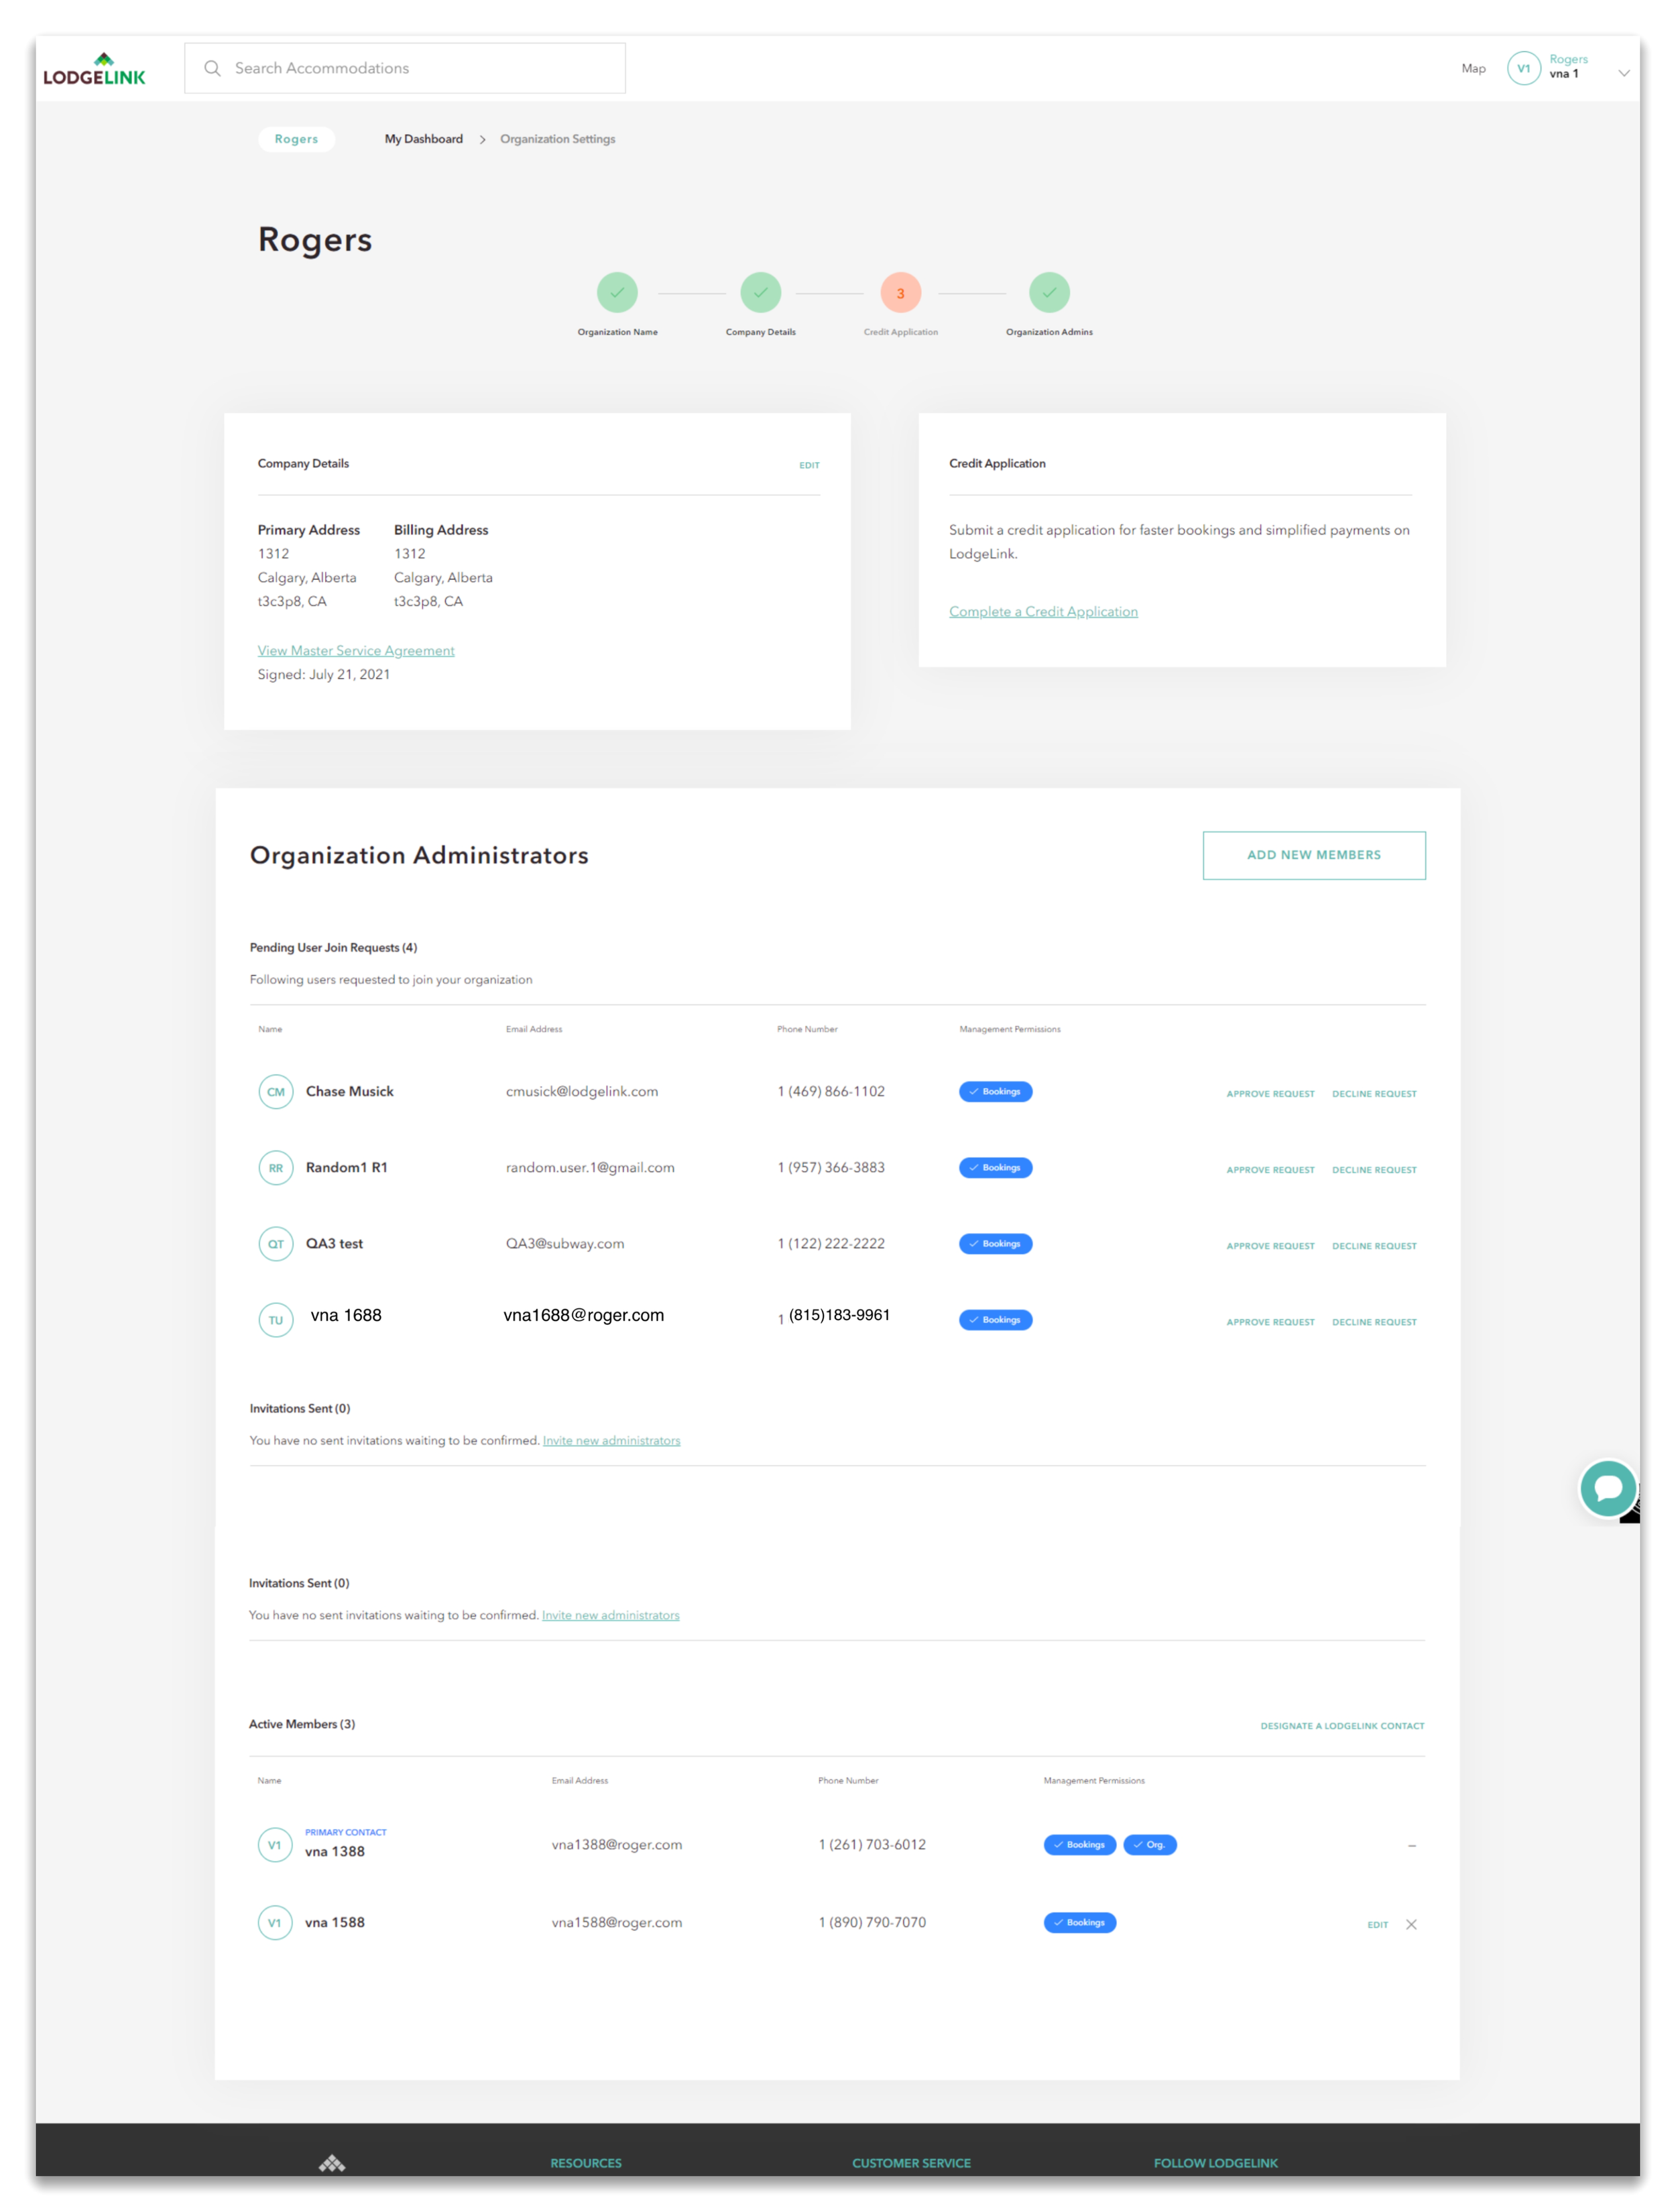Approve request for vna 1688
1676x2212 pixels.
point(1270,1322)
